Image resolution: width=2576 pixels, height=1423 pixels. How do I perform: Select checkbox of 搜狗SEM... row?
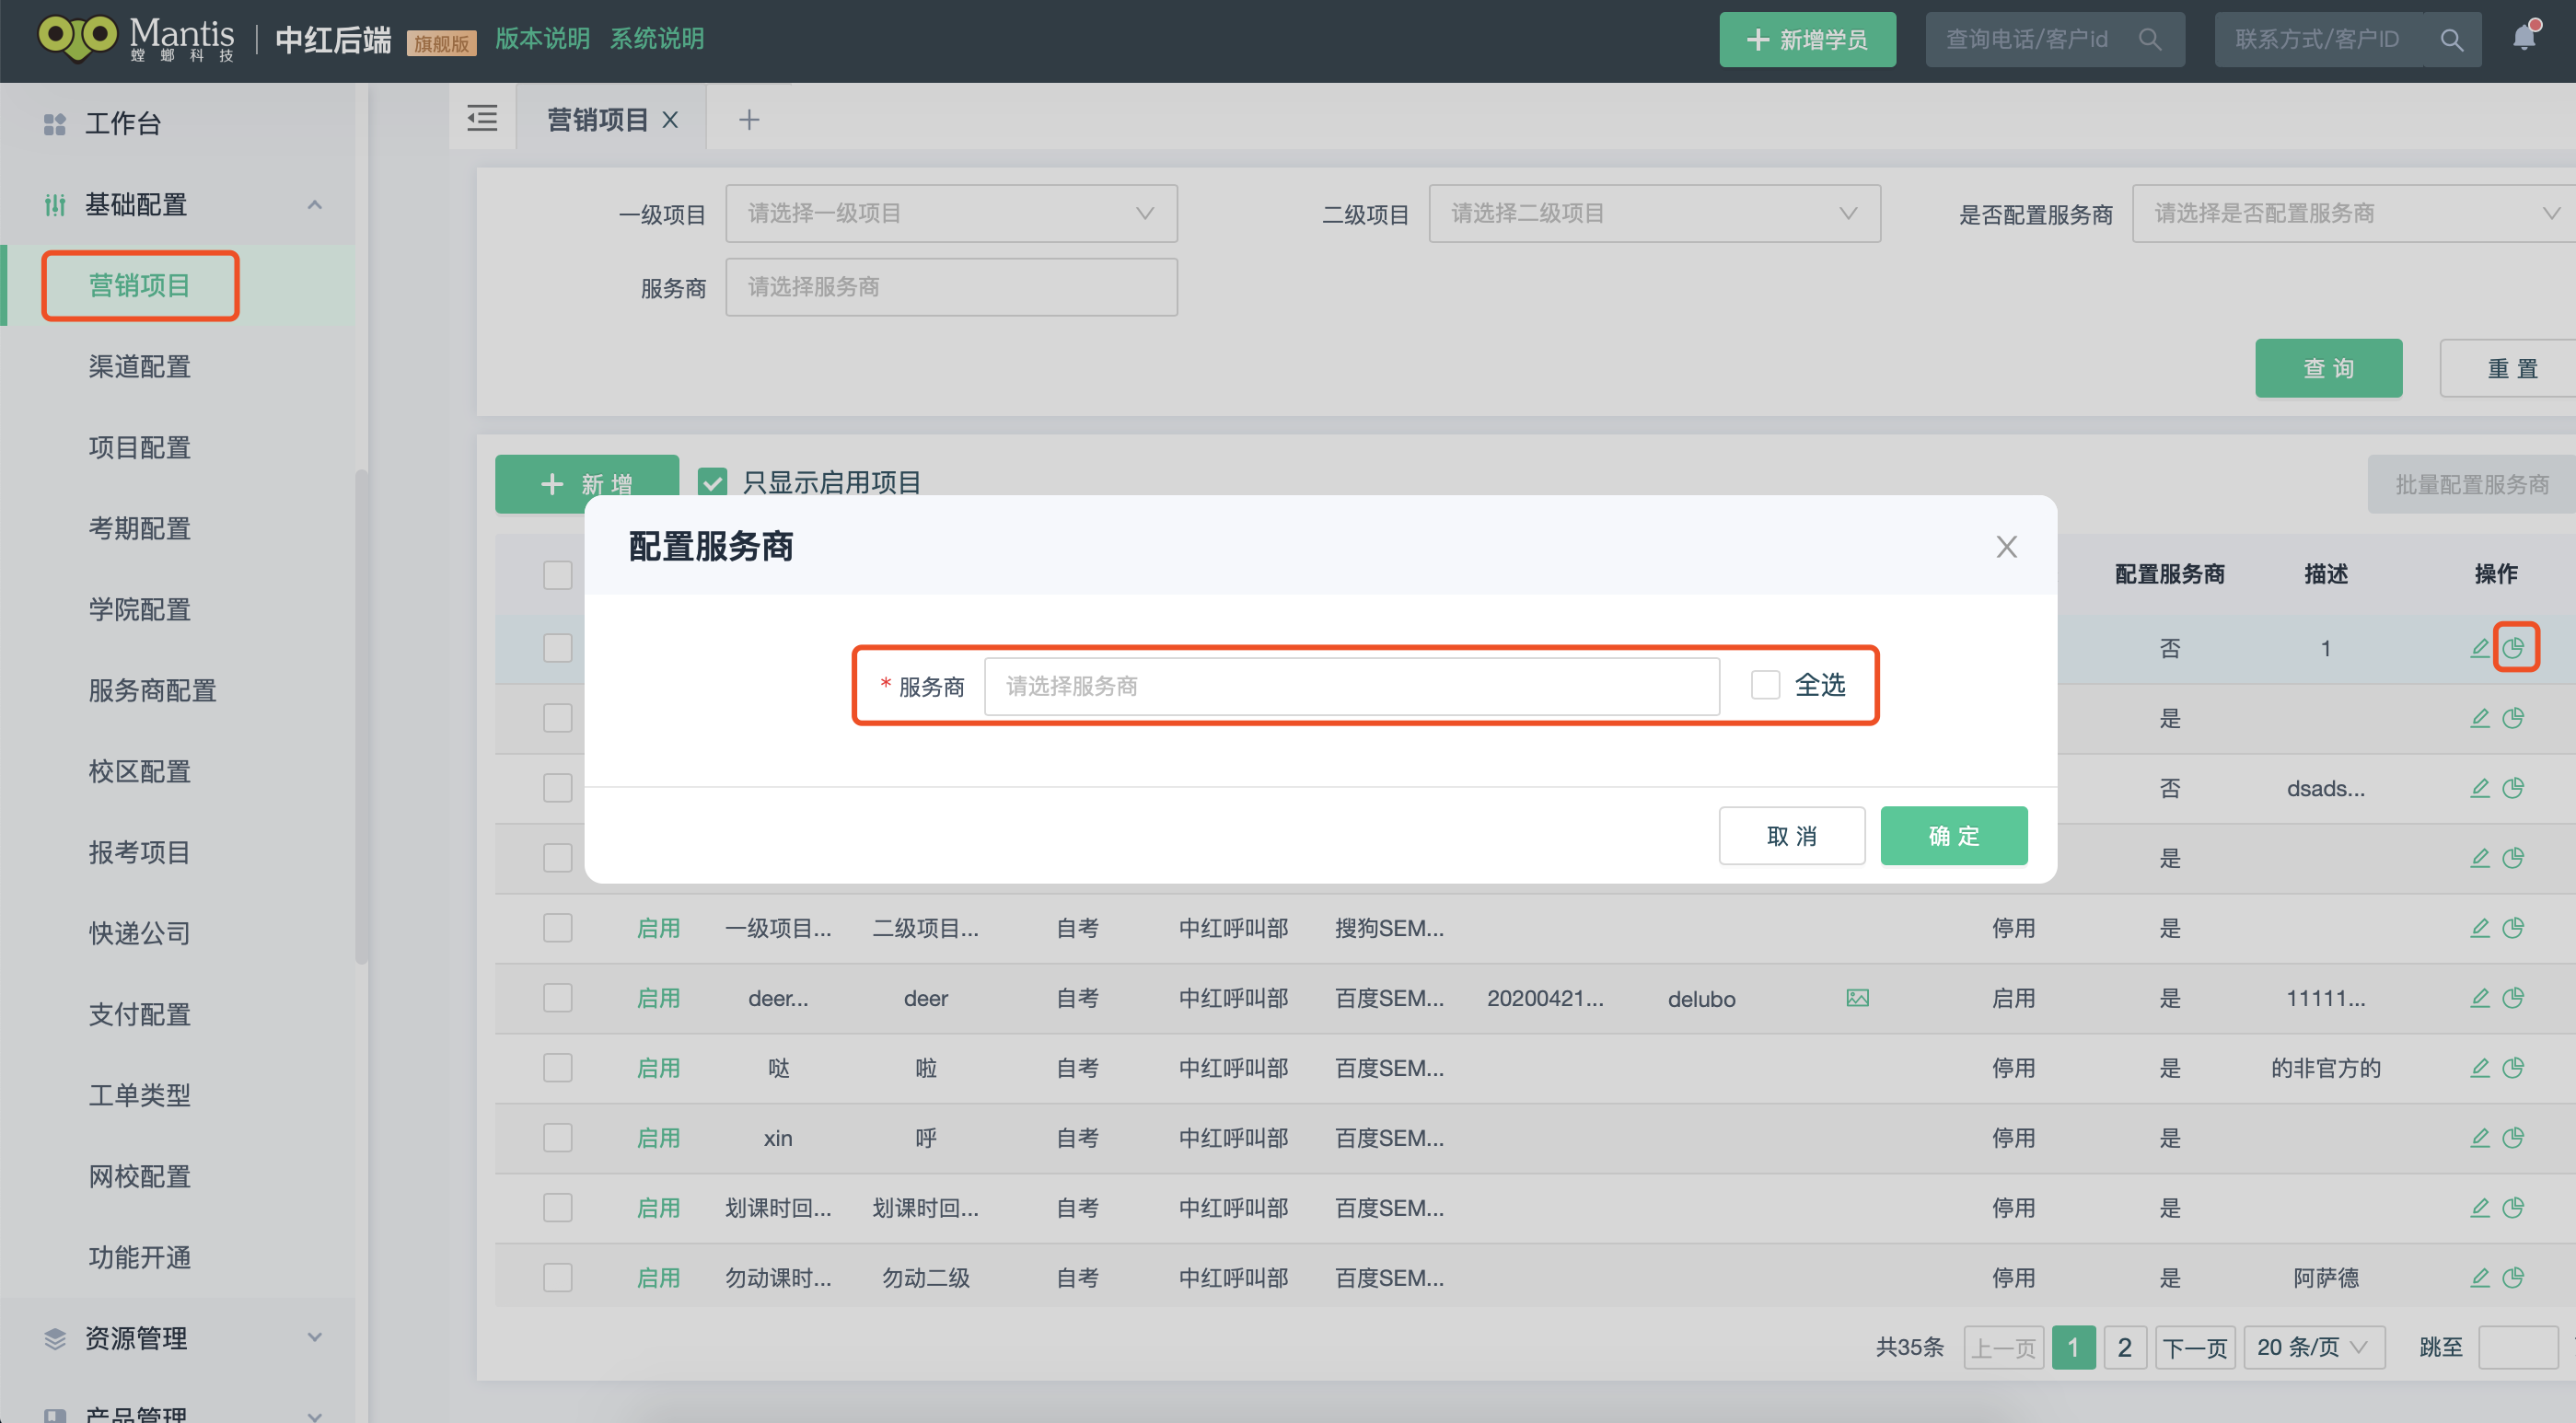tap(557, 928)
